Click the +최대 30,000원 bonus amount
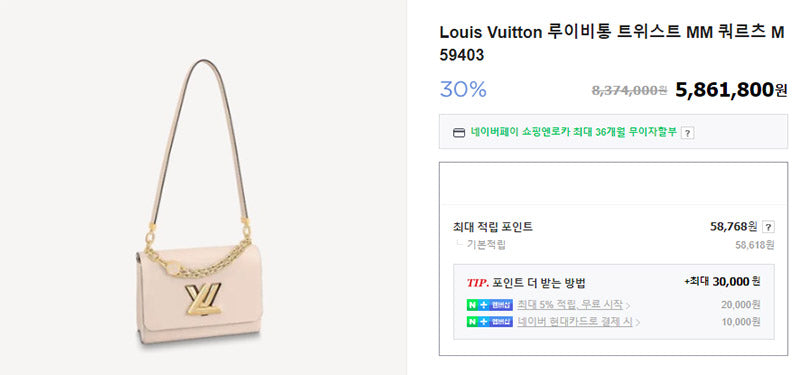The image size is (800, 375). [x=722, y=282]
